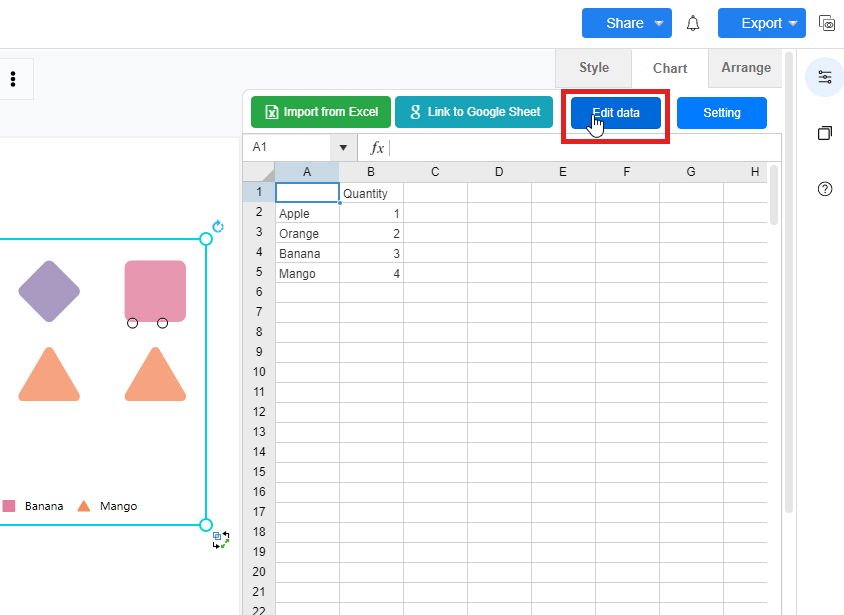Switch to the Arrange tab
This screenshot has width=844, height=615.
tap(746, 68)
